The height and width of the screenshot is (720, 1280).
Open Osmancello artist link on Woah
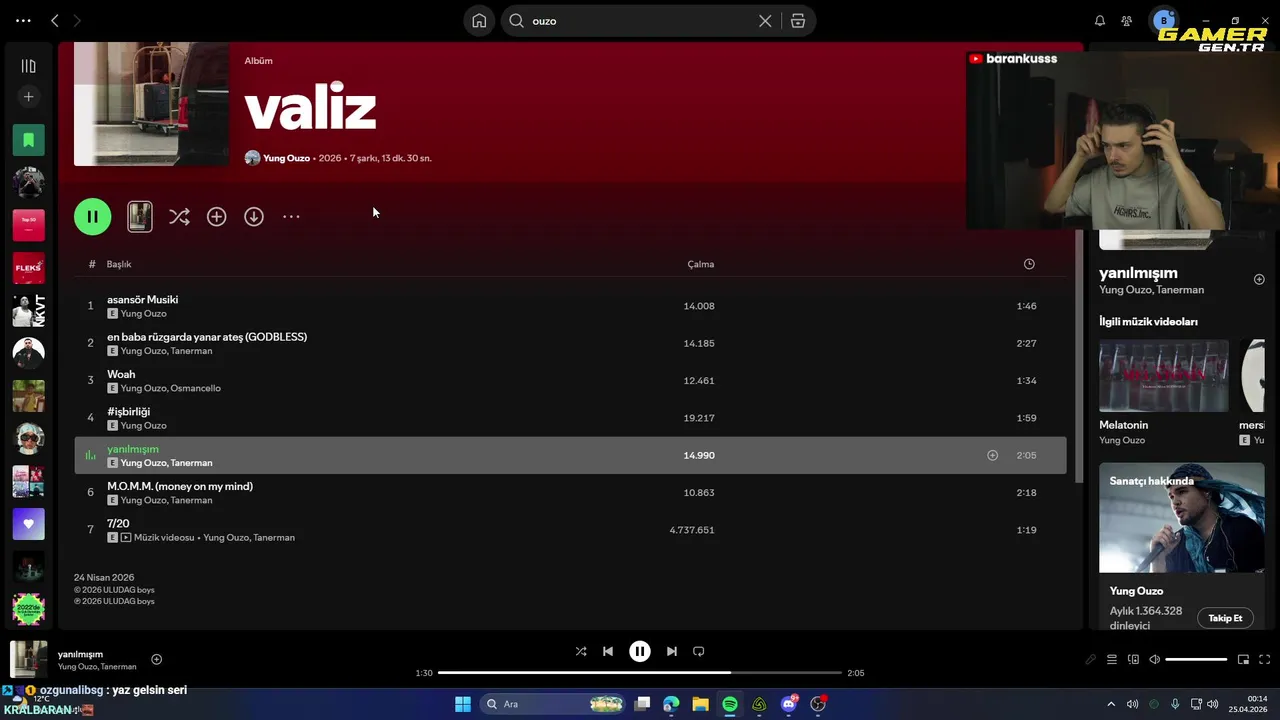click(196, 388)
